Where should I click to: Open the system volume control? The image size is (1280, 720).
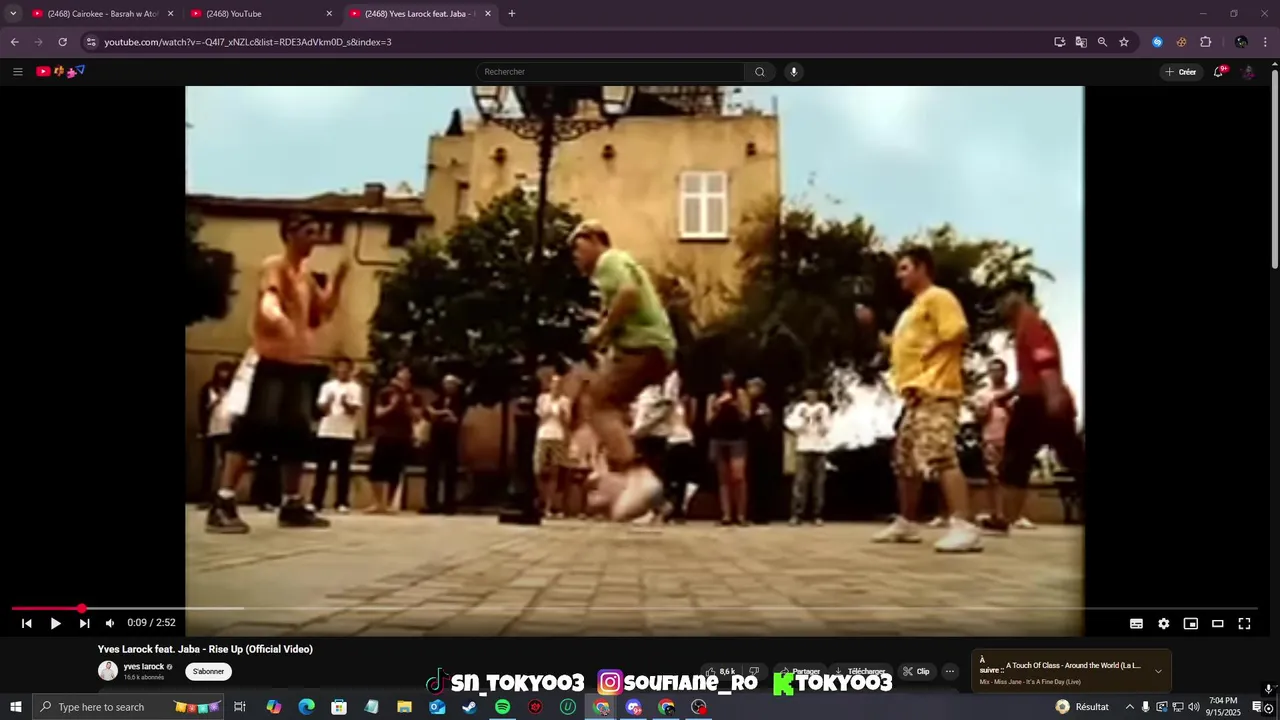1193,707
